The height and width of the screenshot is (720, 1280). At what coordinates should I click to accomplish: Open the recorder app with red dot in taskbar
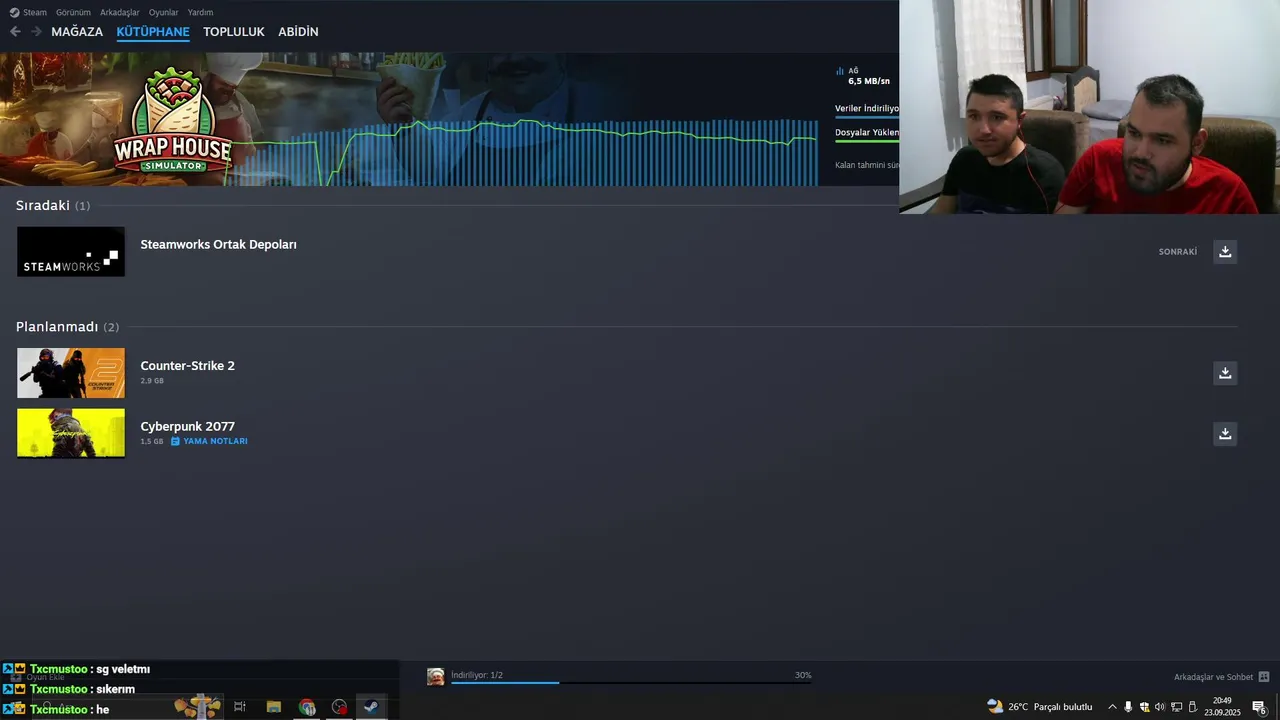(x=340, y=707)
